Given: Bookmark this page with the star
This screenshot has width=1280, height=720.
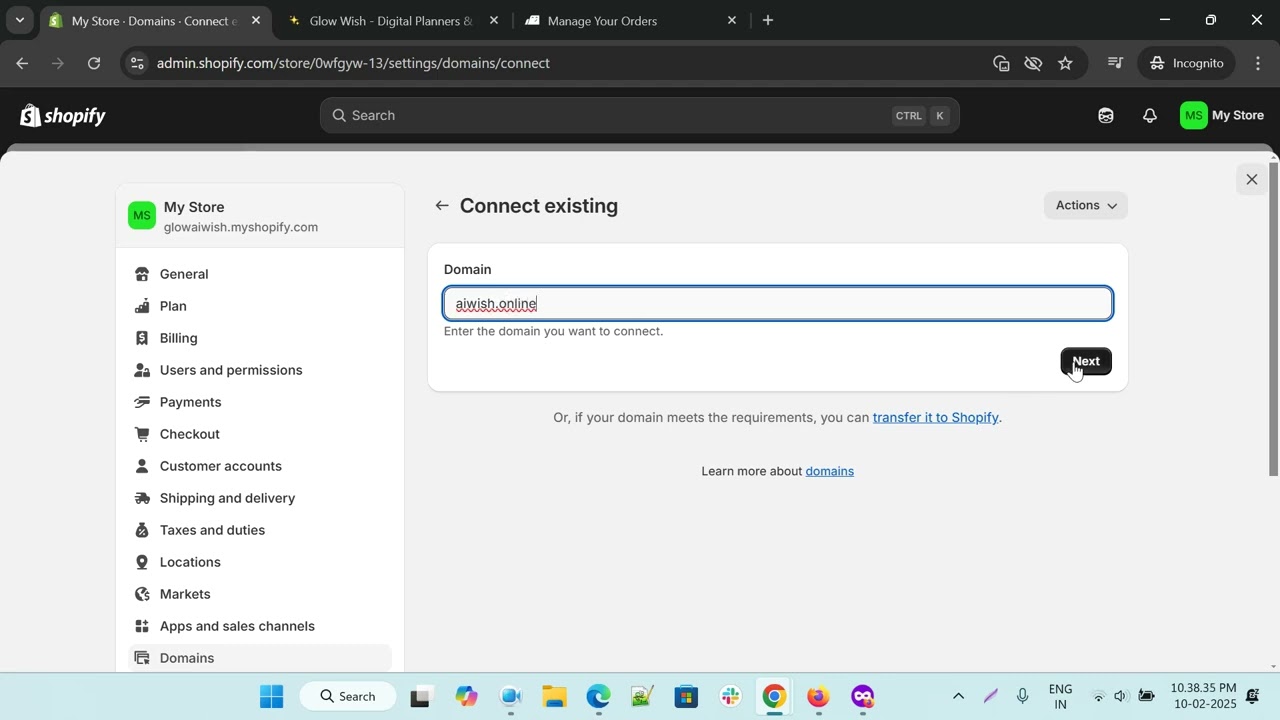Looking at the screenshot, I should point(1065,63).
